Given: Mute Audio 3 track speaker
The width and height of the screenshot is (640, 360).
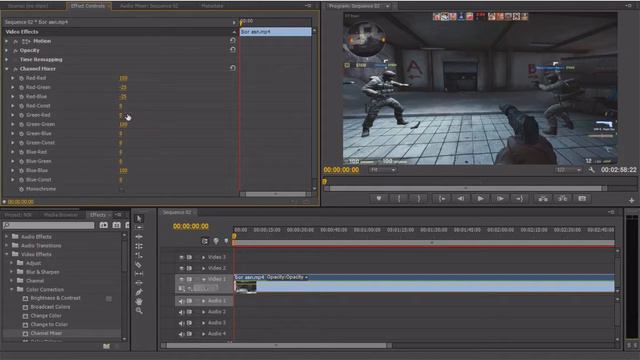Looking at the screenshot, I should [182, 323].
